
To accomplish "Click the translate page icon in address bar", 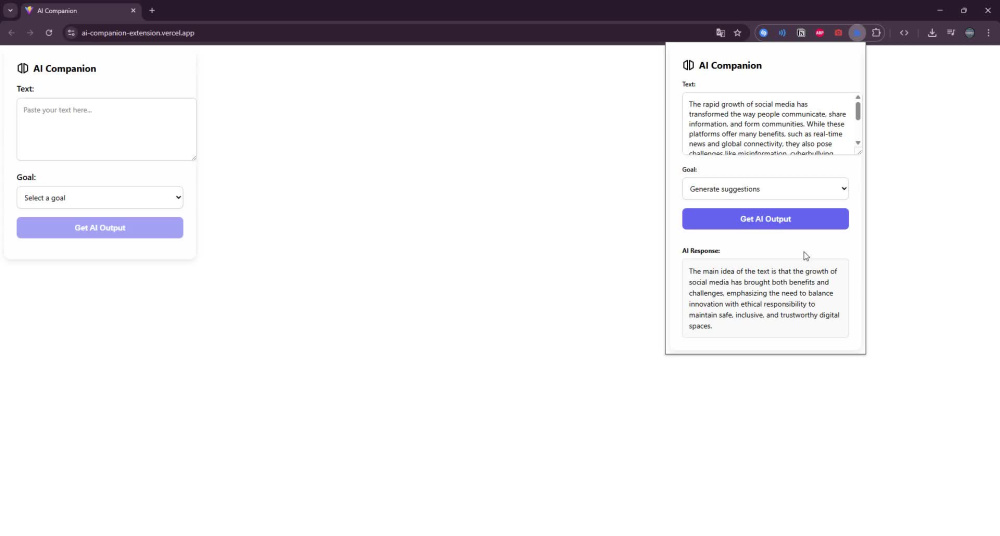I will pyautogui.click(x=720, y=33).
